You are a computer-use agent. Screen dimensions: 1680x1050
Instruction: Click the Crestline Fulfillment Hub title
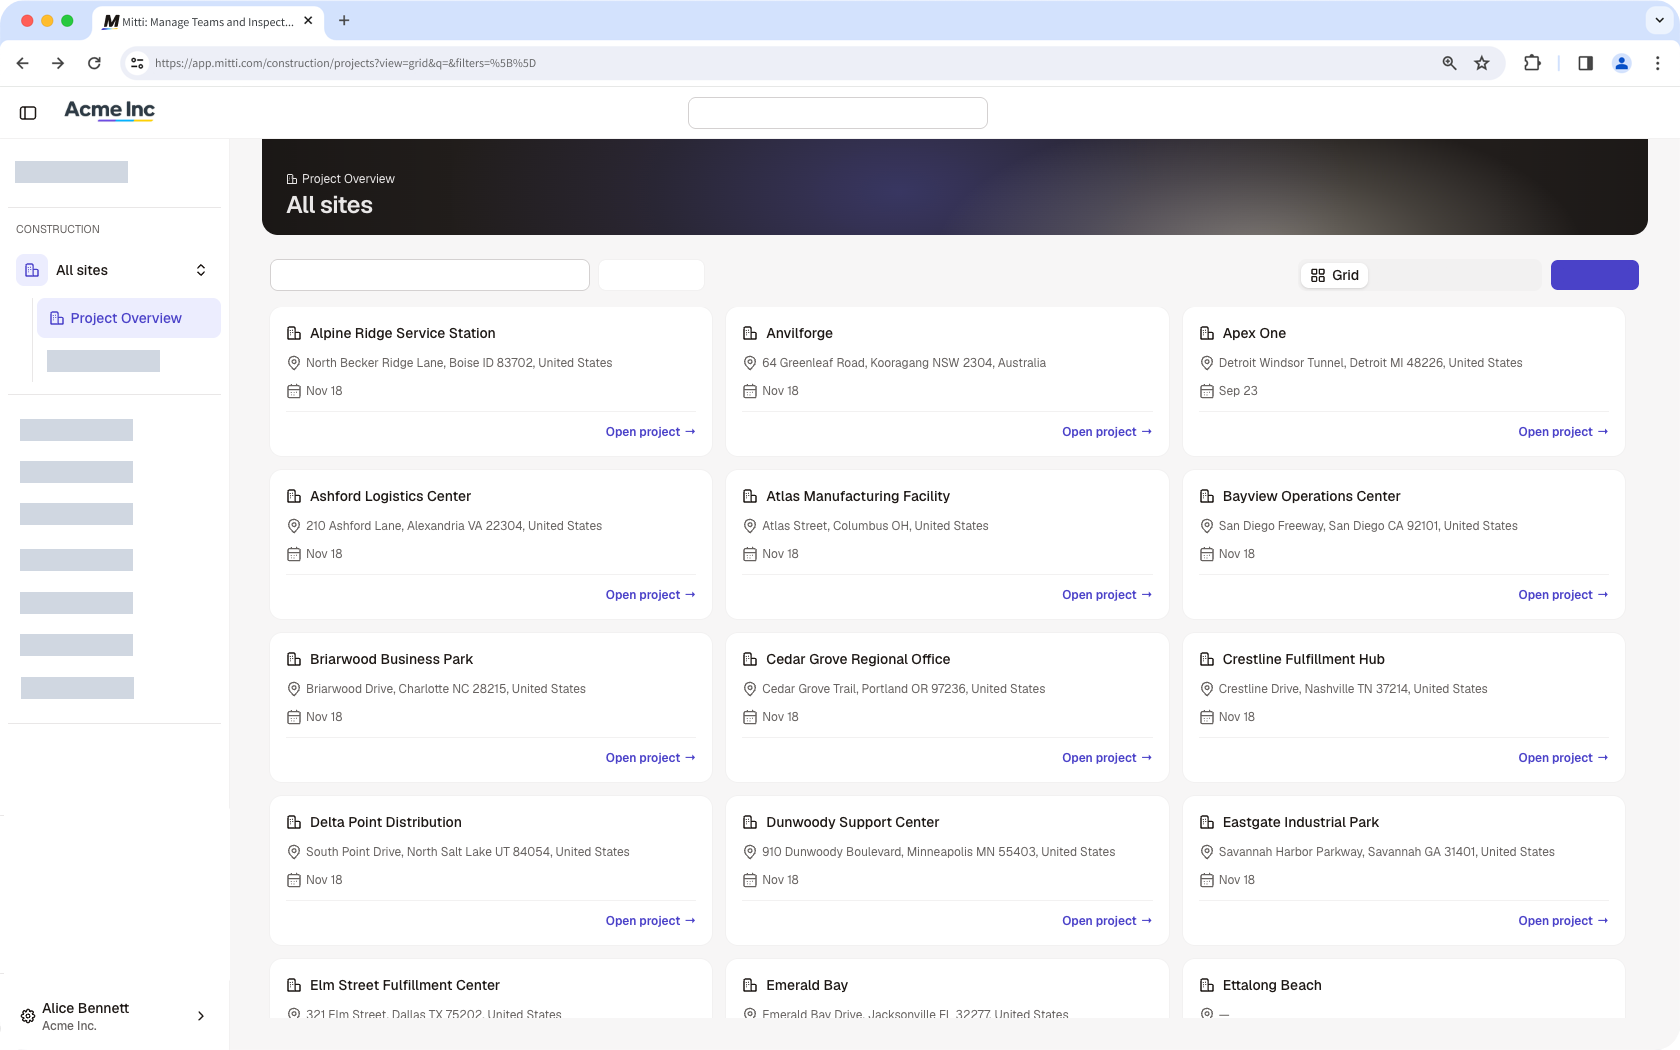click(x=1303, y=659)
